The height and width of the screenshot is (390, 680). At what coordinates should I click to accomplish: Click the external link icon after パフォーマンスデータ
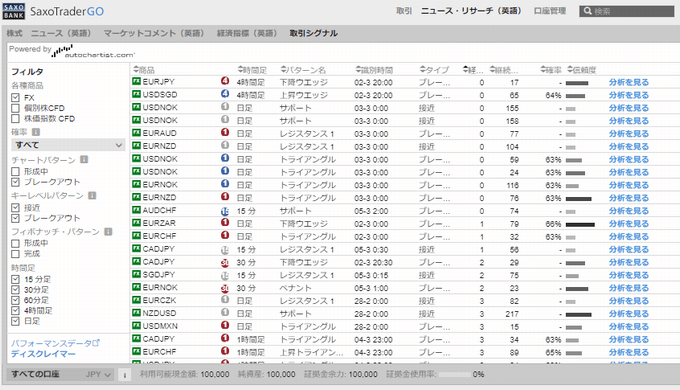coord(96,343)
